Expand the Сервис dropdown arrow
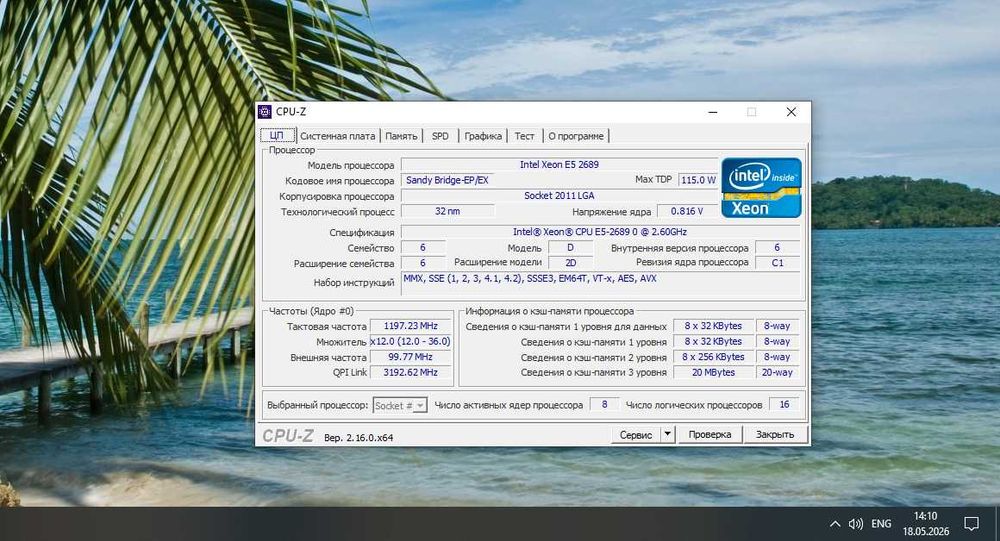This screenshot has height=541, width=1000. [x=667, y=434]
